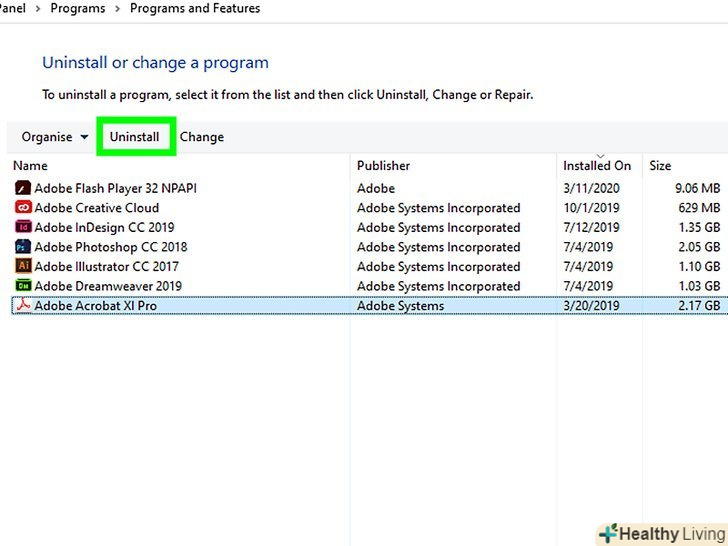Click the Uninstall button
The image size is (728, 546).
click(135, 137)
